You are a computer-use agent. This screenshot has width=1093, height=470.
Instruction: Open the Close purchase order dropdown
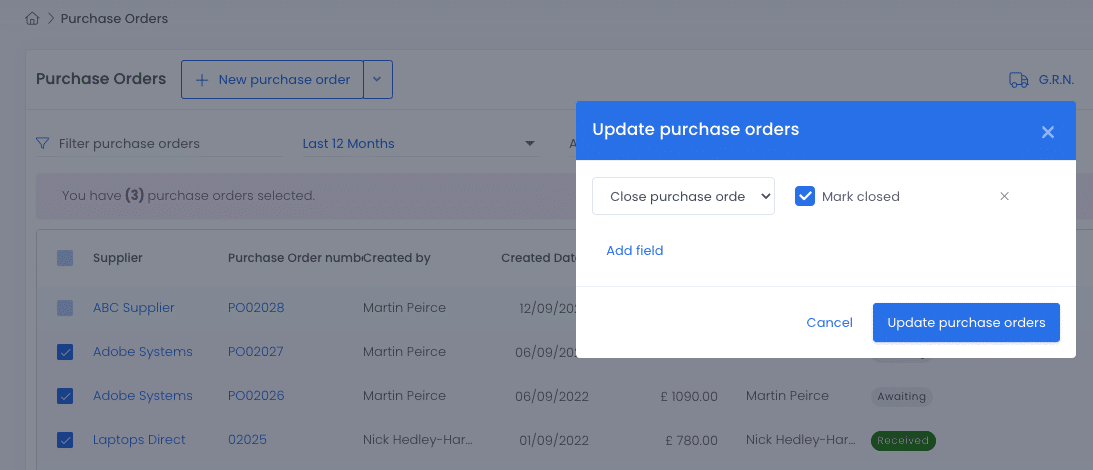pos(683,196)
